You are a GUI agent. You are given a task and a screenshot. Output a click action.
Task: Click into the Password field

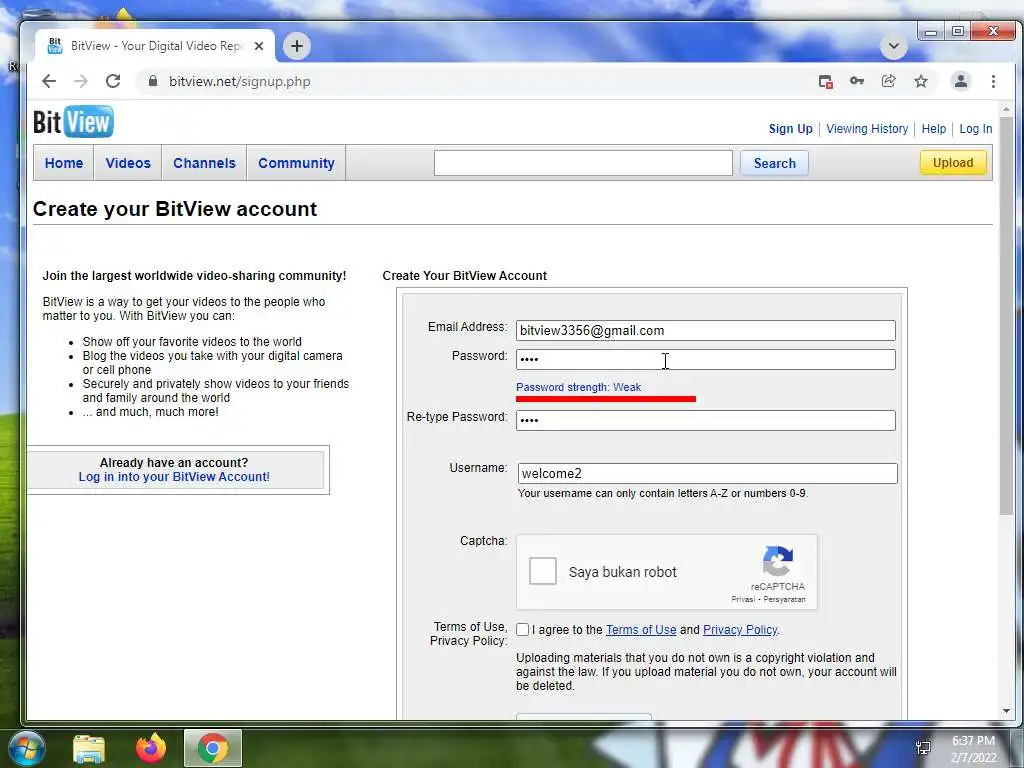coord(705,359)
